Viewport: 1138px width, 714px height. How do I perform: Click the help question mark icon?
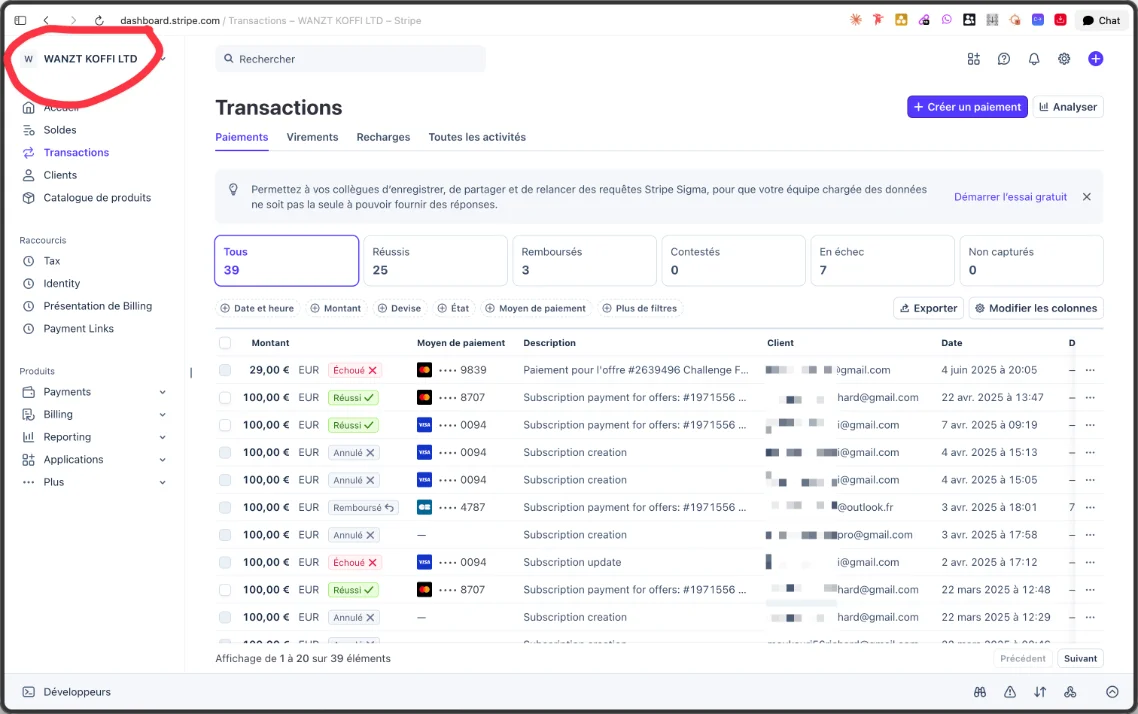coord(1004,59)
